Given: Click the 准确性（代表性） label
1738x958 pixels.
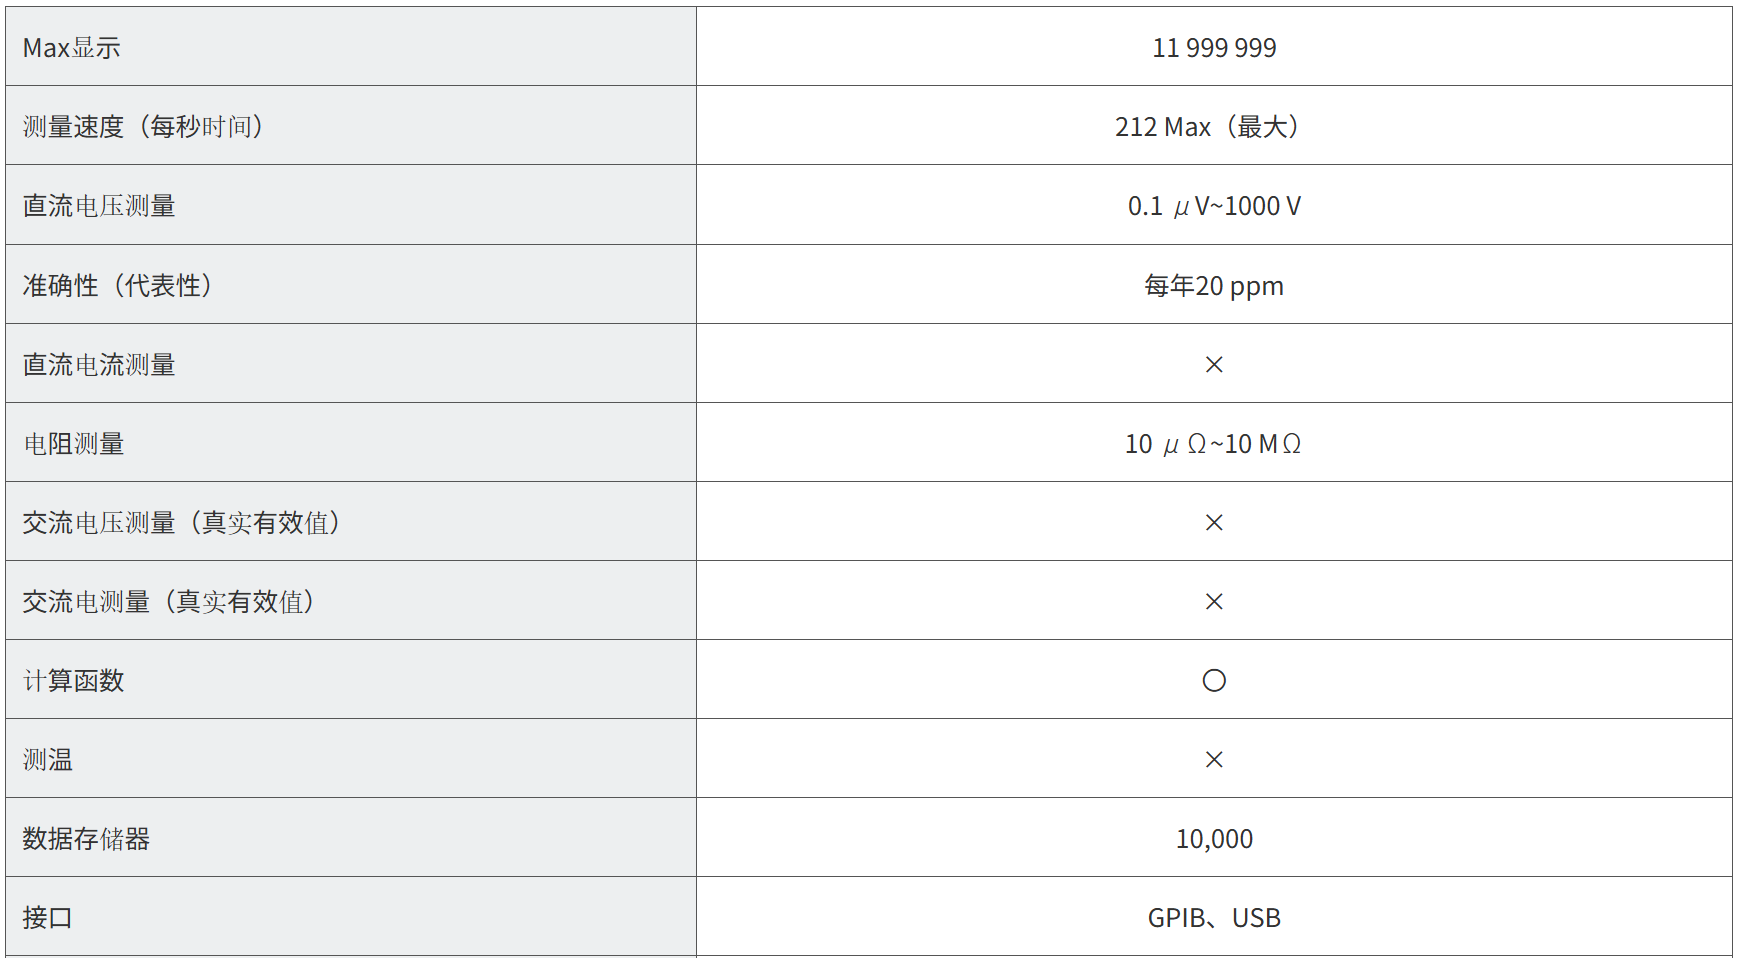Looking at the screenshot, I should (118, 286).
